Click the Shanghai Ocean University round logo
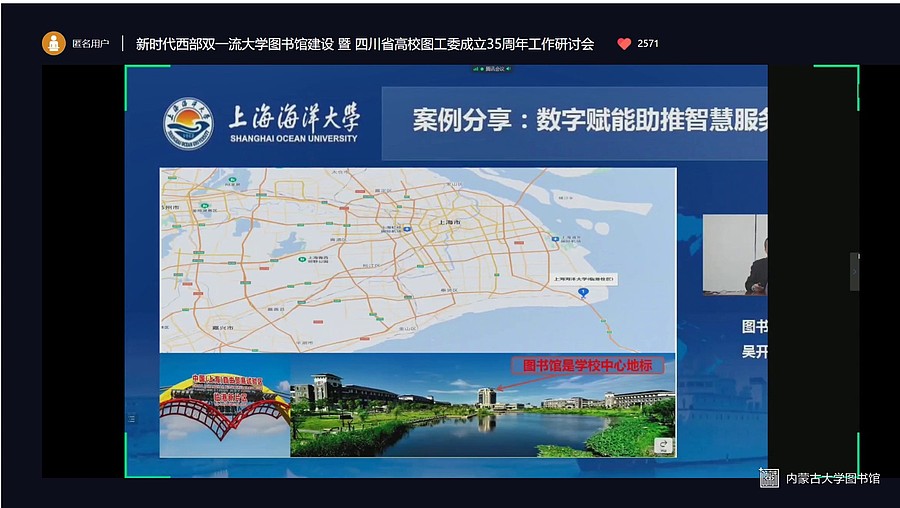The height and width of the screenshot is (508, 900). click(x=188, y=123)
